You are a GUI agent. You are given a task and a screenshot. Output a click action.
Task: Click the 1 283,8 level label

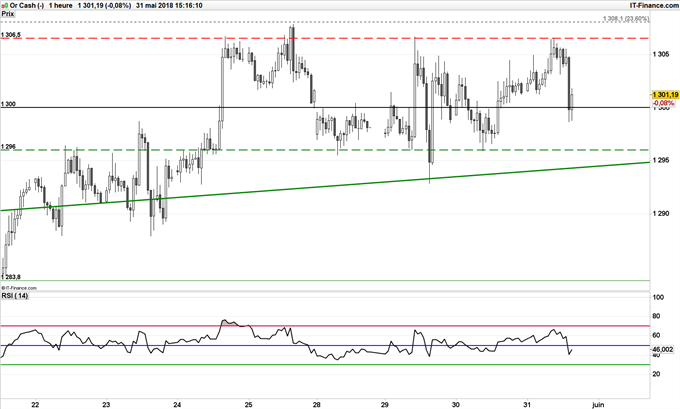pos(11,277)
